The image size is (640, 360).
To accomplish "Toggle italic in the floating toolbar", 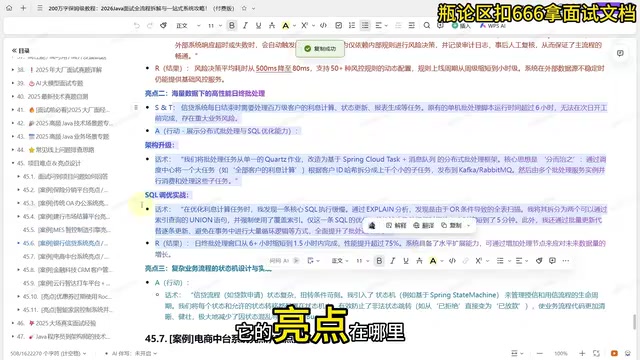I will (393, 260).
